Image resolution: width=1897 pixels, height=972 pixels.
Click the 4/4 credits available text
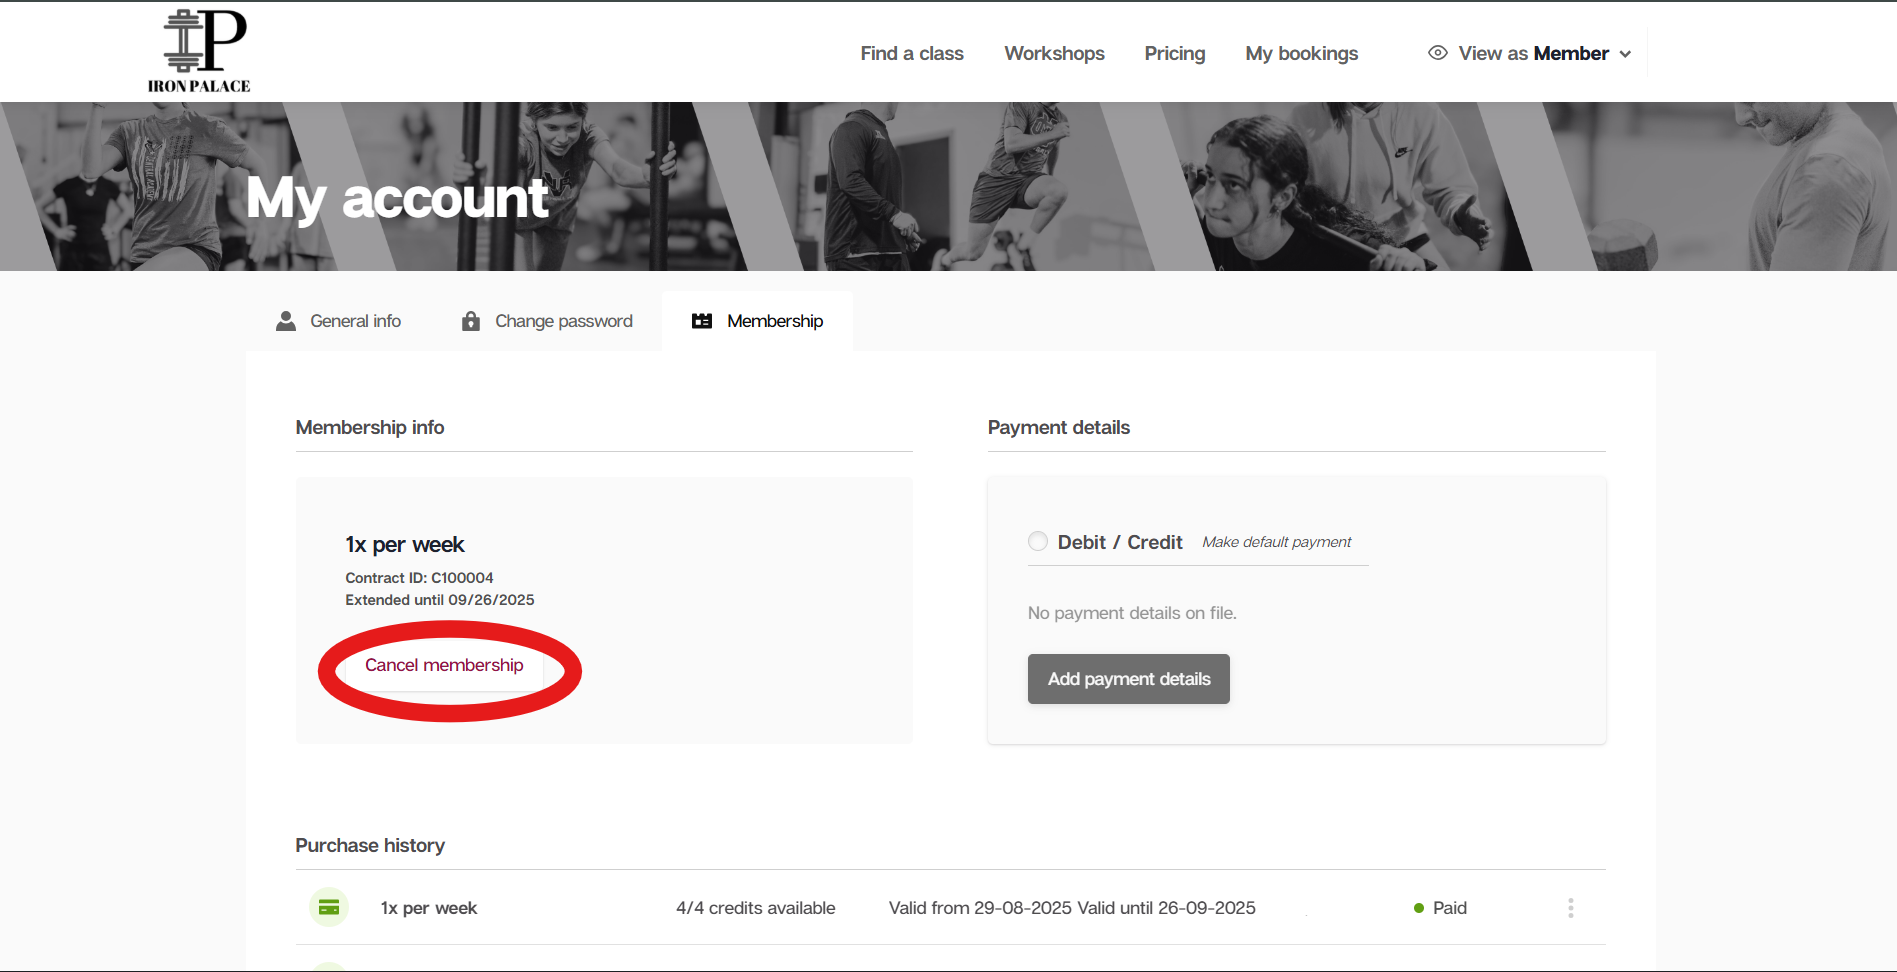click(x=755, y=908)
